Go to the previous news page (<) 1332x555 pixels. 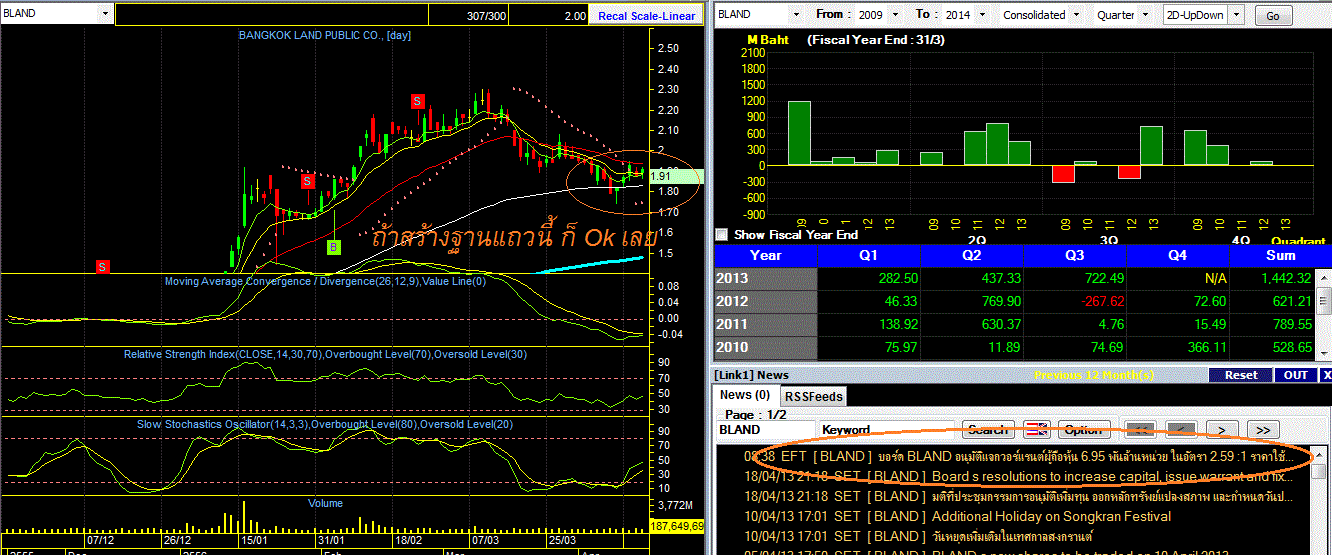tap(1181, 430)
